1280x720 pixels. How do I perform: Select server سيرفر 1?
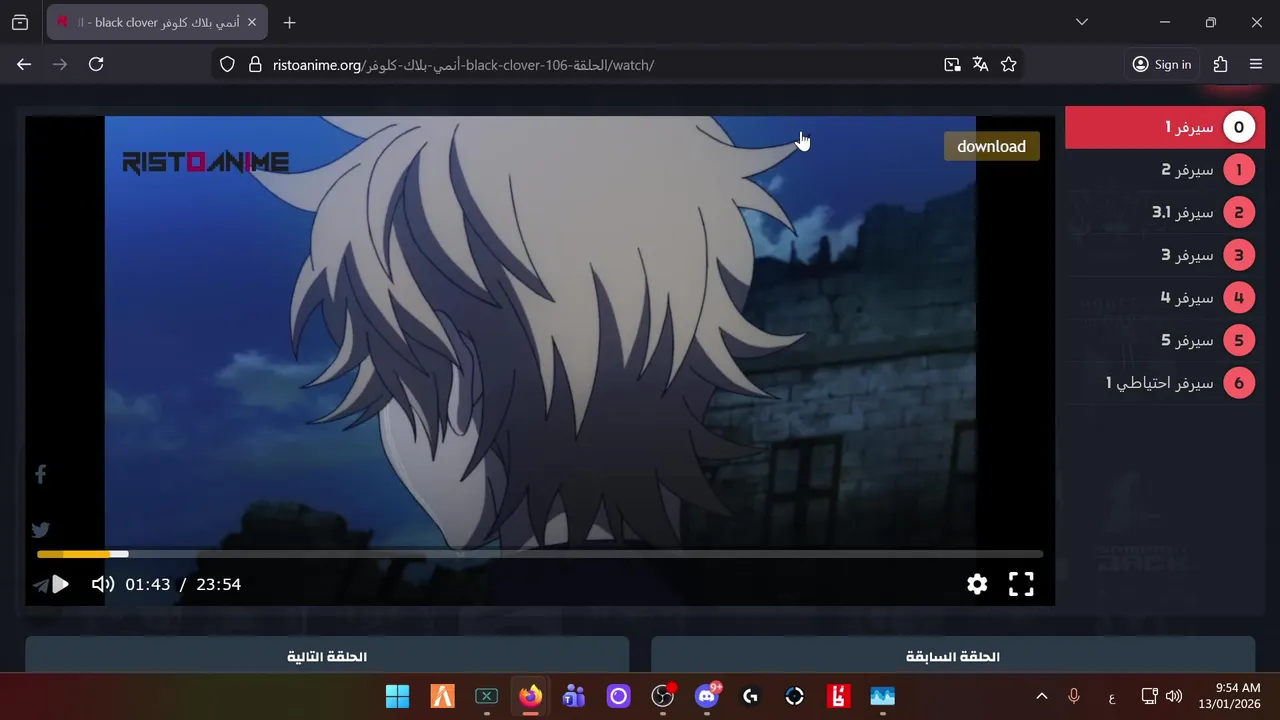coord(1165,127)
